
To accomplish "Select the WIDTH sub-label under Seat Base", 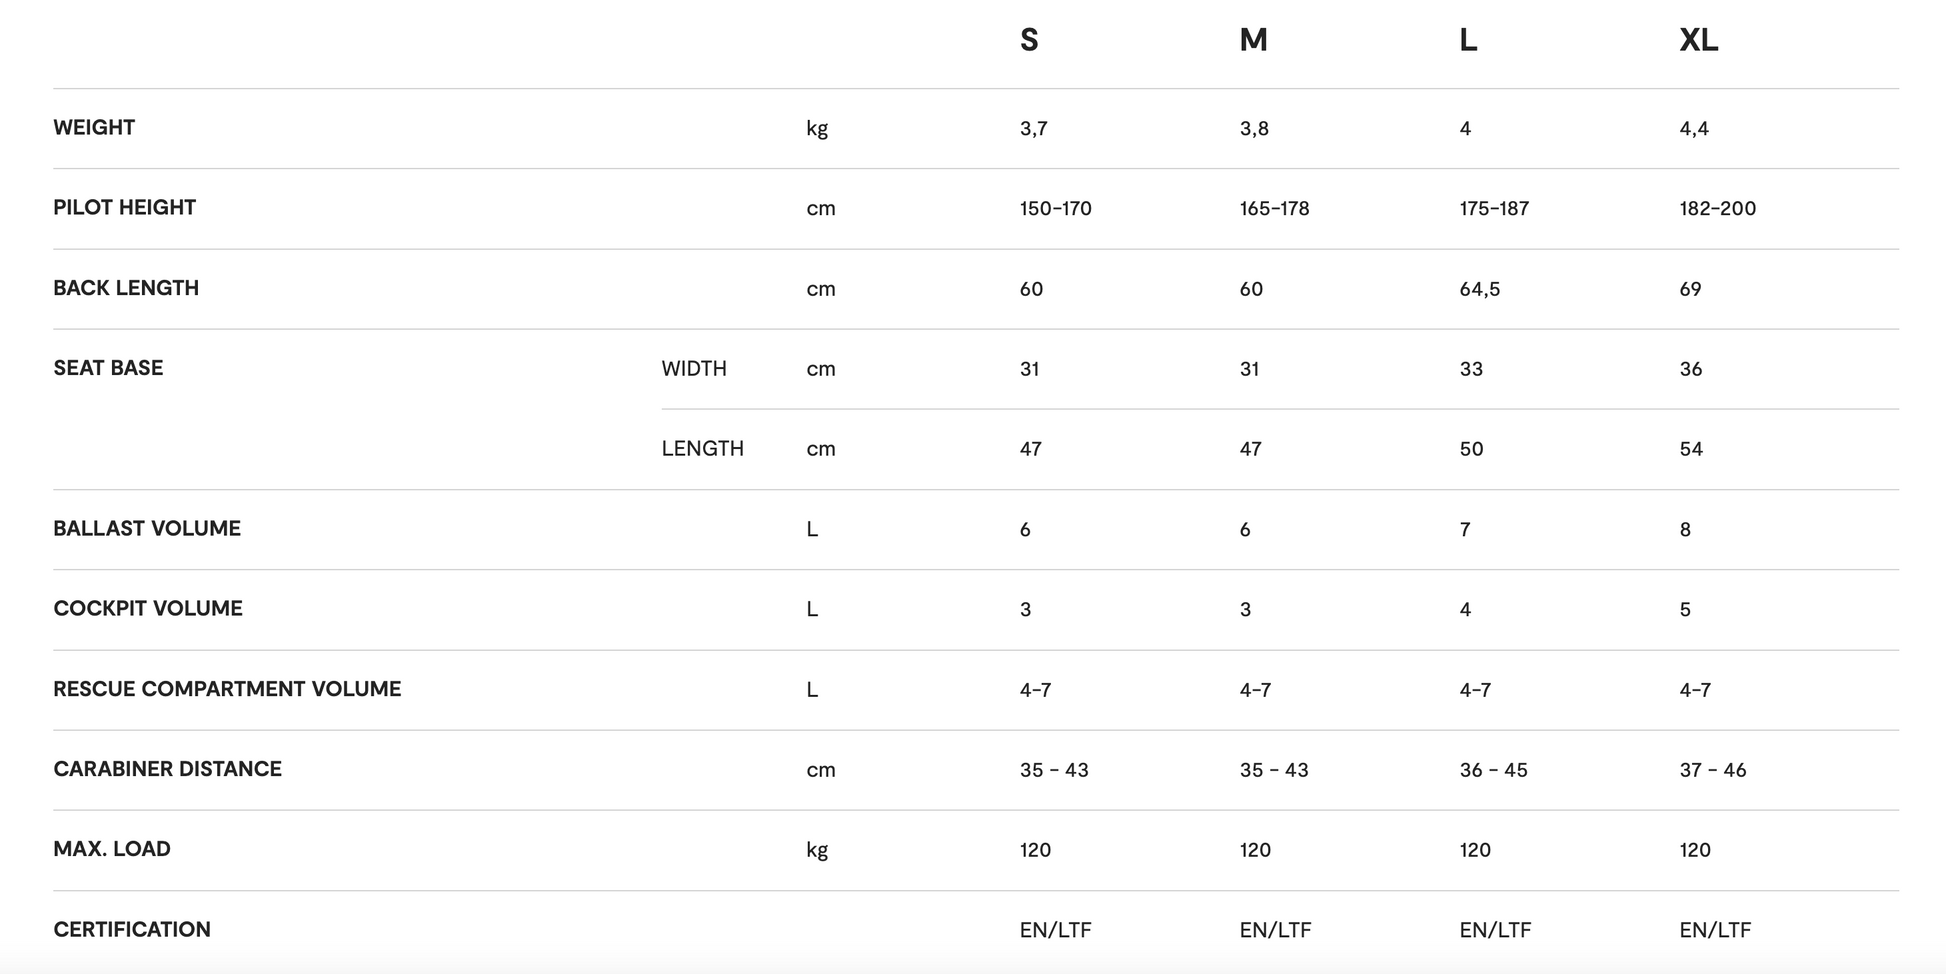I will pyautogui.click(x=694, y=369).
